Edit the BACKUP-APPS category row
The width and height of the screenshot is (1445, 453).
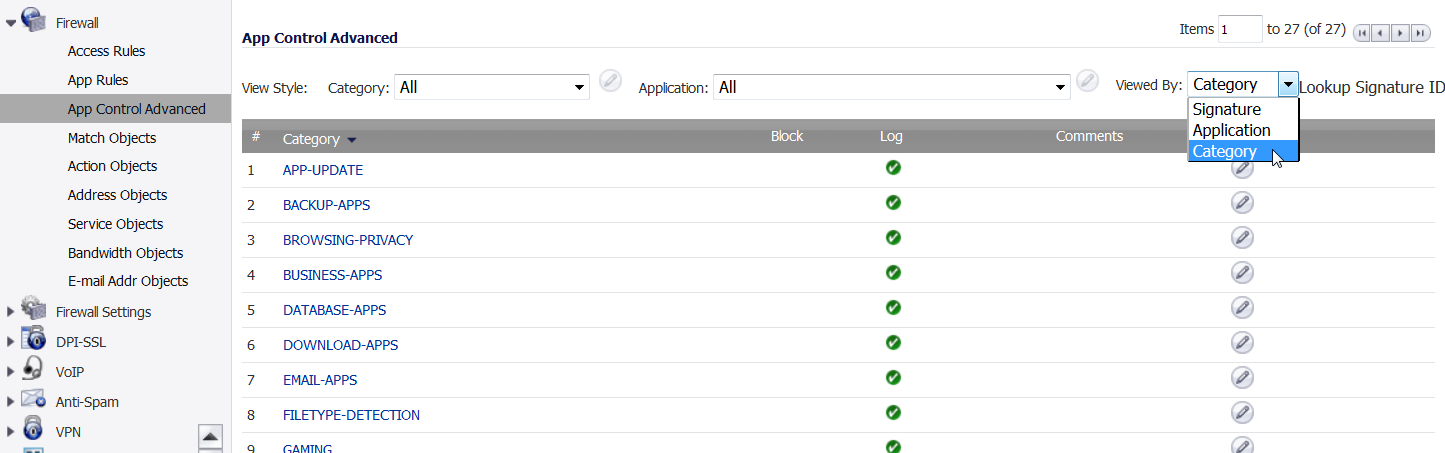(1242, 204)
